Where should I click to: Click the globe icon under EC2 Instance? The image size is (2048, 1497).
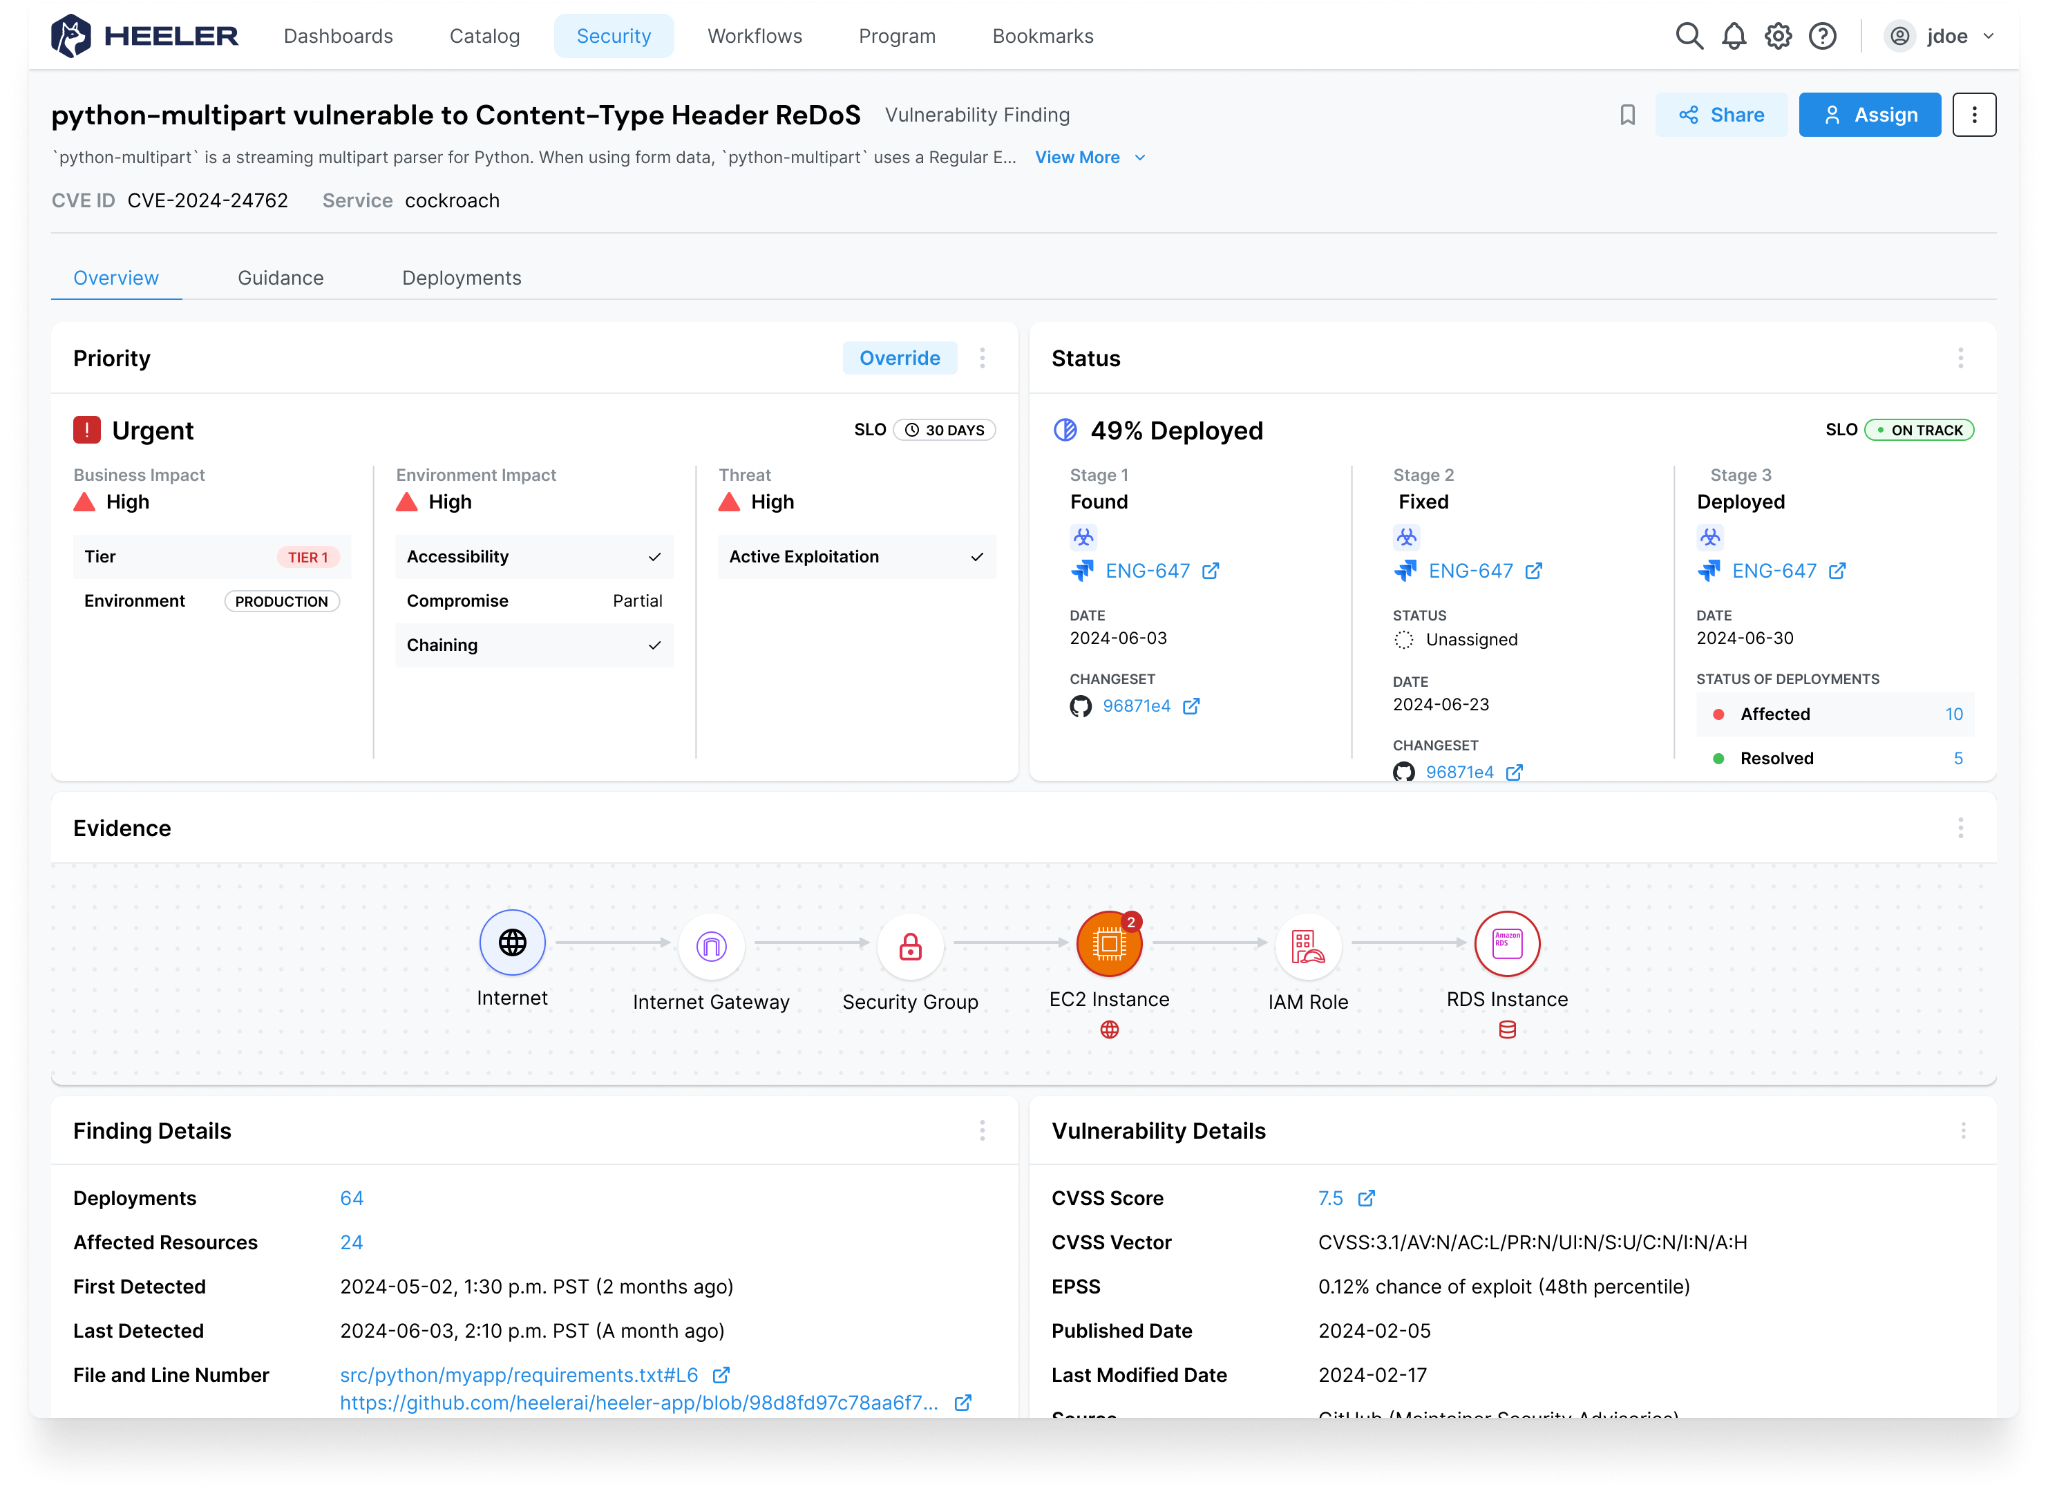click(x=1109, y=1030)
